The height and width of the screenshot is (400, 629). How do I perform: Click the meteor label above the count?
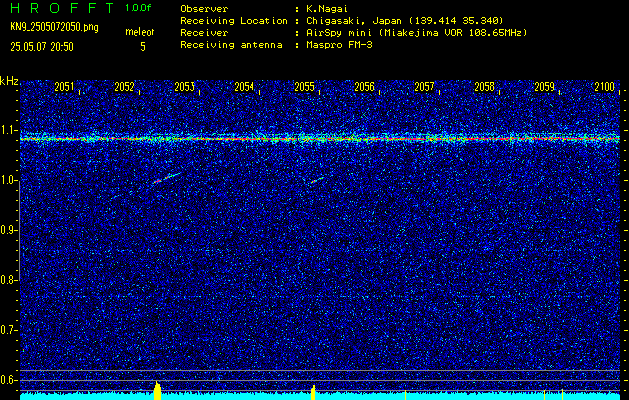pyautogui.click(x=140, y=32)
